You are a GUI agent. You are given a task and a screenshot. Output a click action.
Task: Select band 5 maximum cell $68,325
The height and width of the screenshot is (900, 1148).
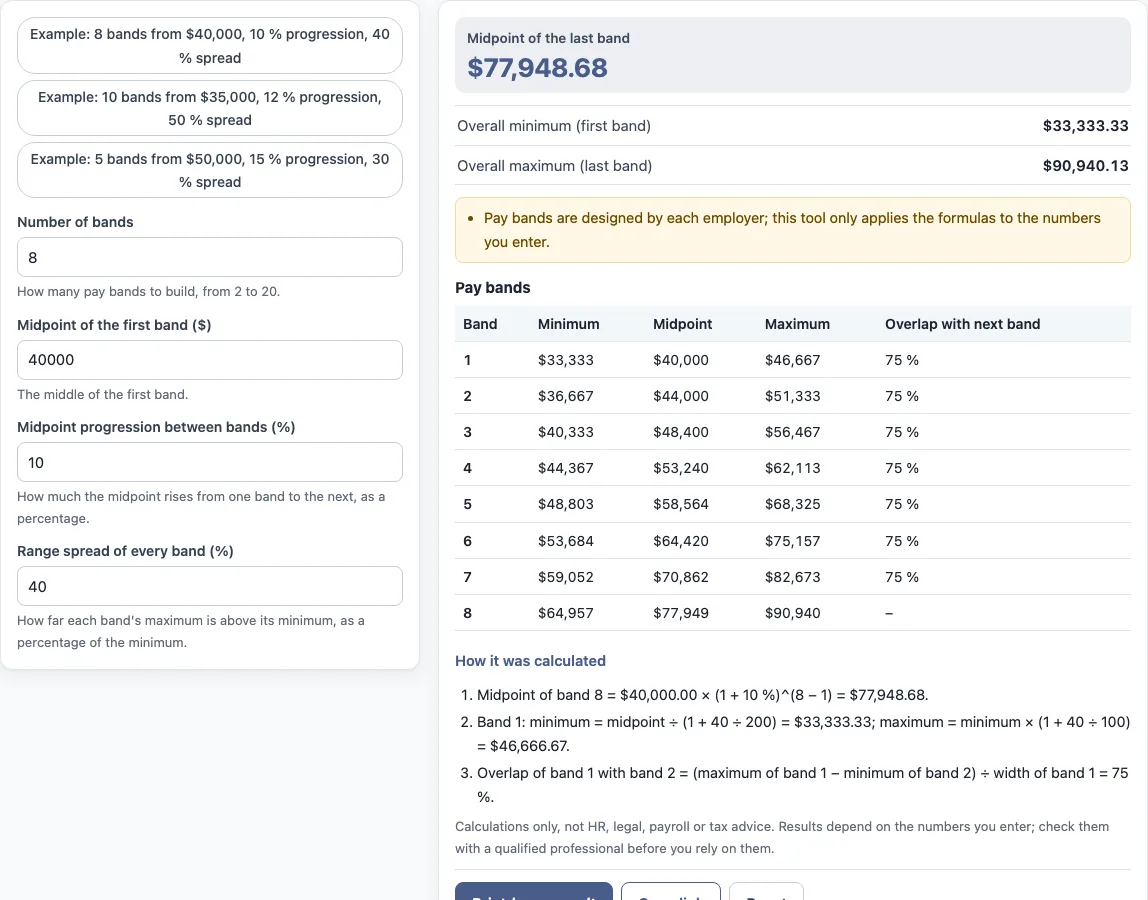pos(792,504)
